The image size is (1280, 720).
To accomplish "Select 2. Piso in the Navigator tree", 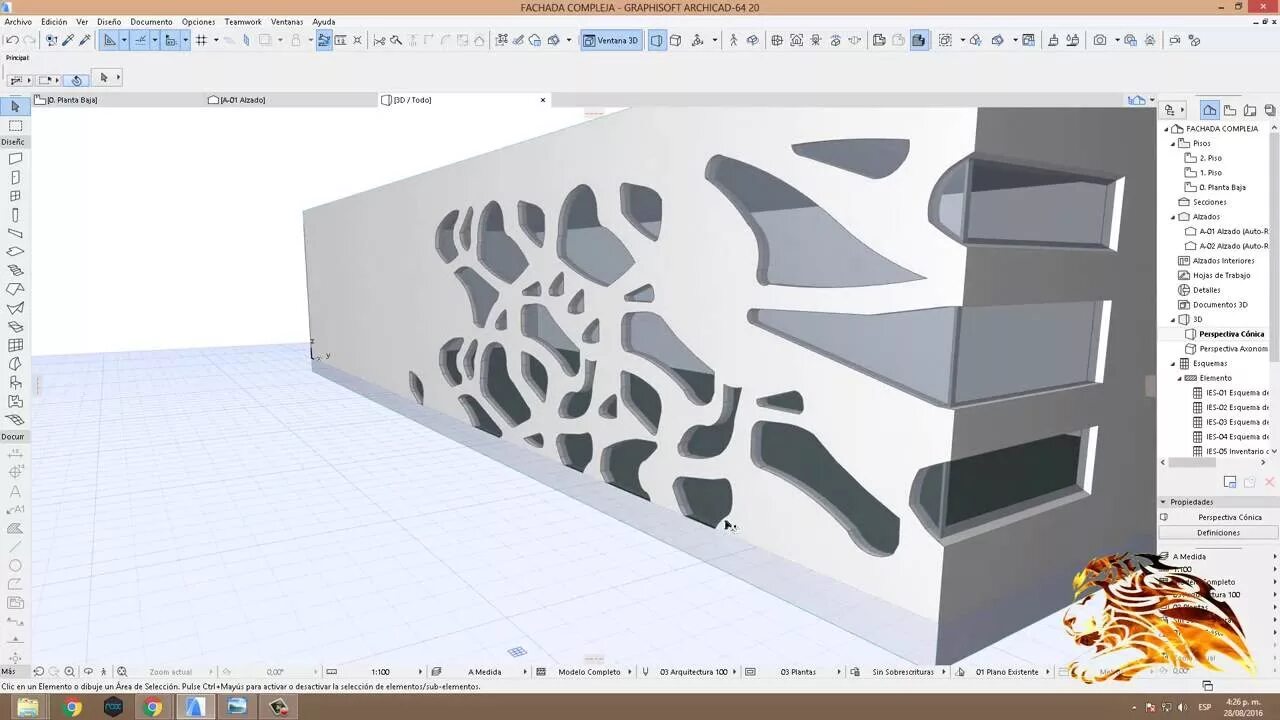I will (1210, 158).
